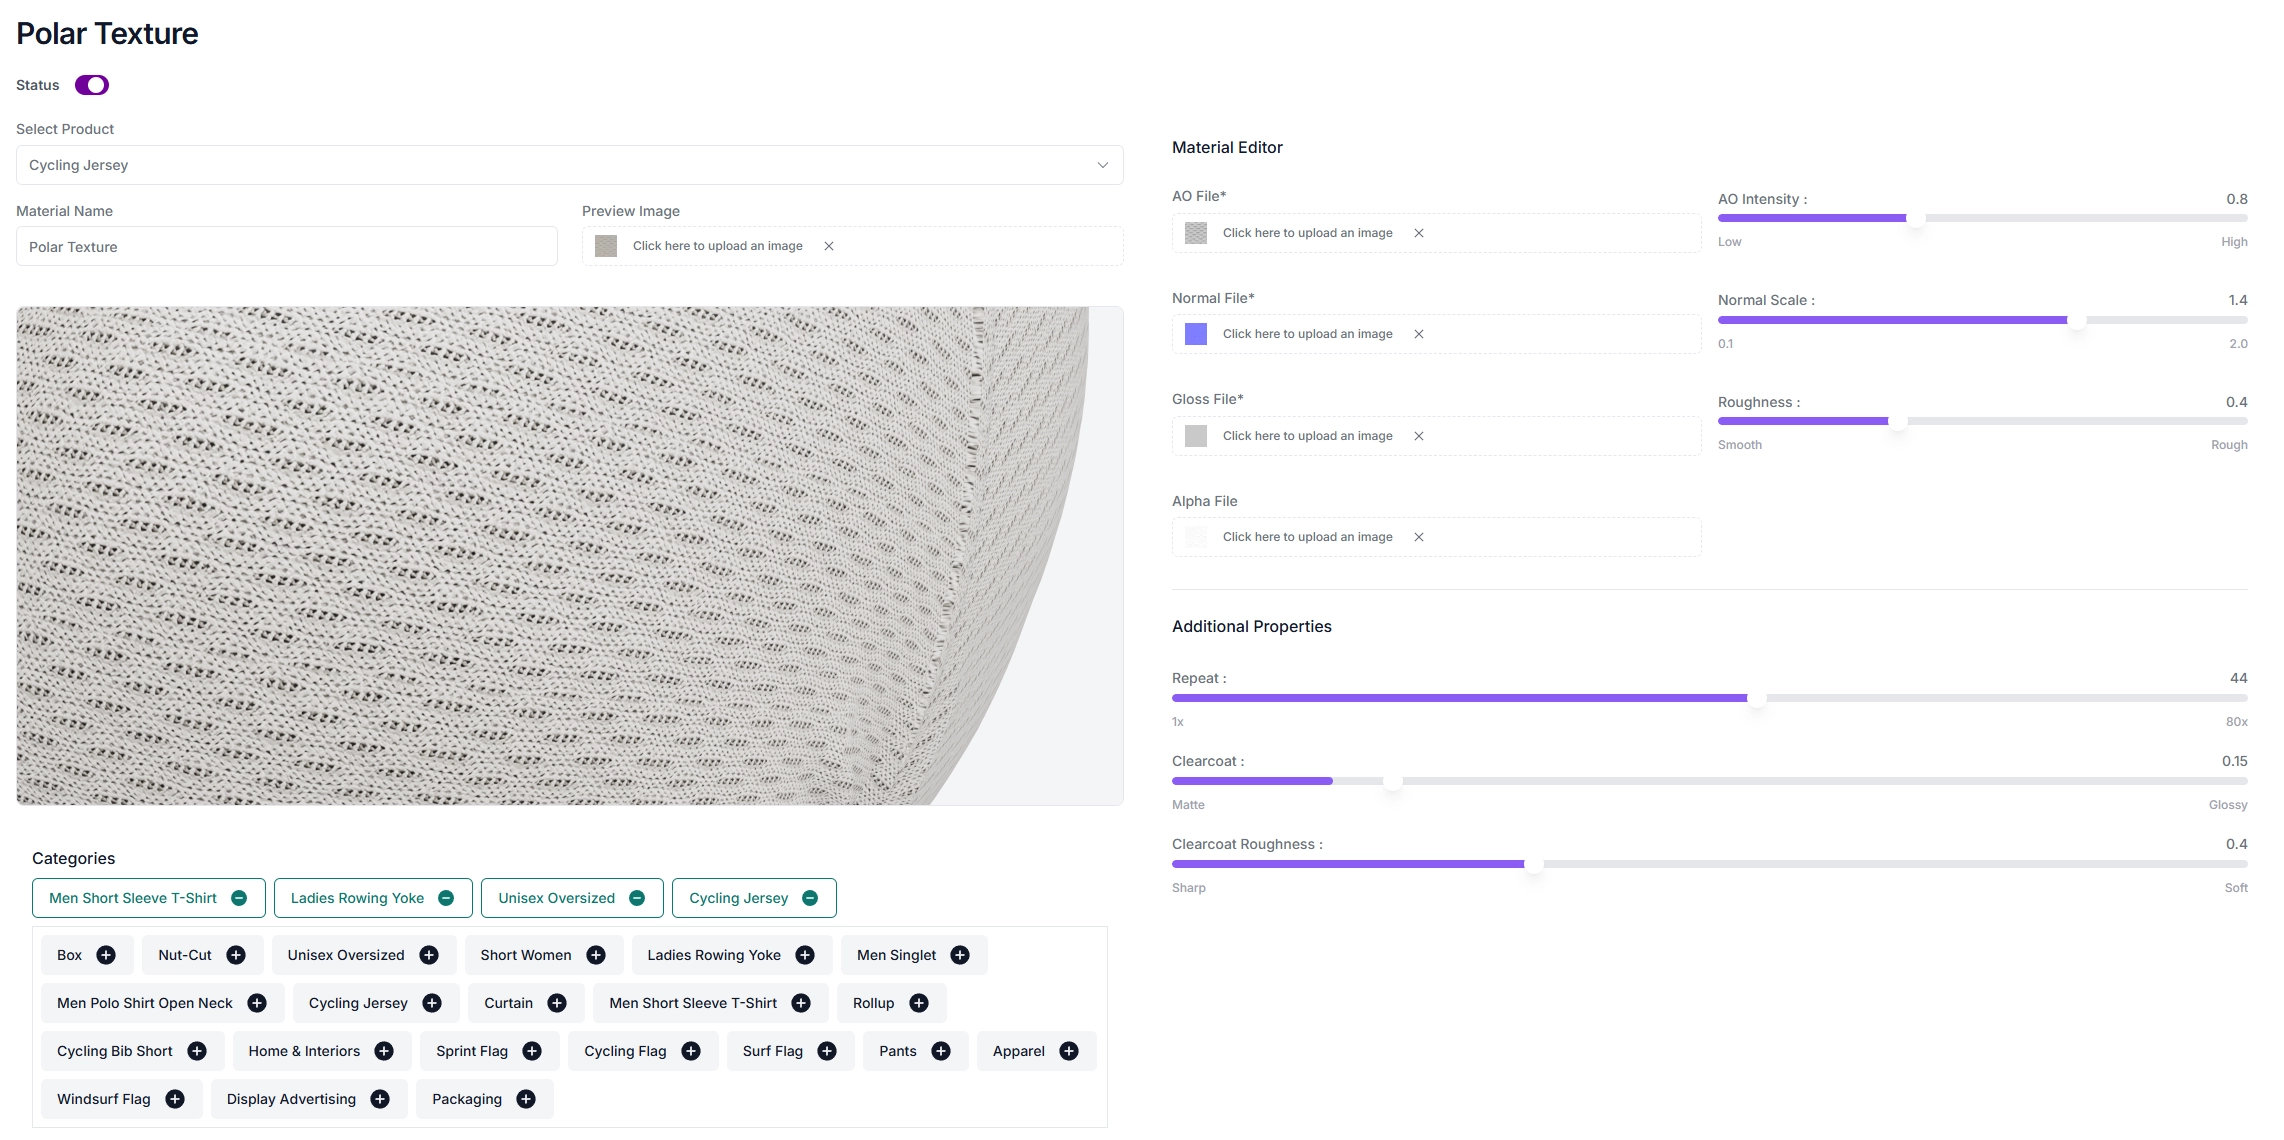Viewport: 2284px width, 1140px height.
Task: Adjust the AO Intensity slider handle
Action: pos(1915,218)
